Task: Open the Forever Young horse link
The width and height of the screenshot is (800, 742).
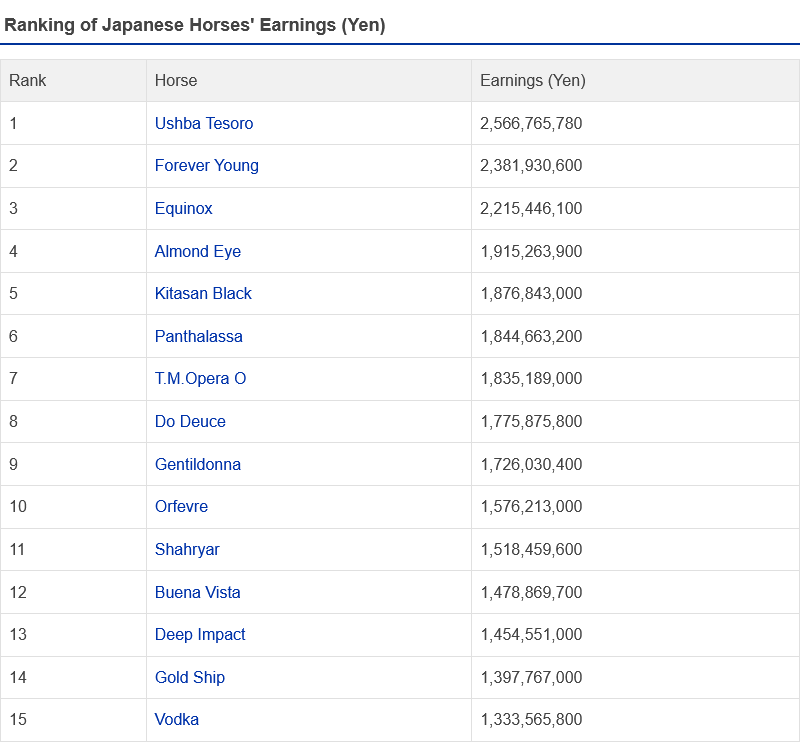Action: (207, 165)
